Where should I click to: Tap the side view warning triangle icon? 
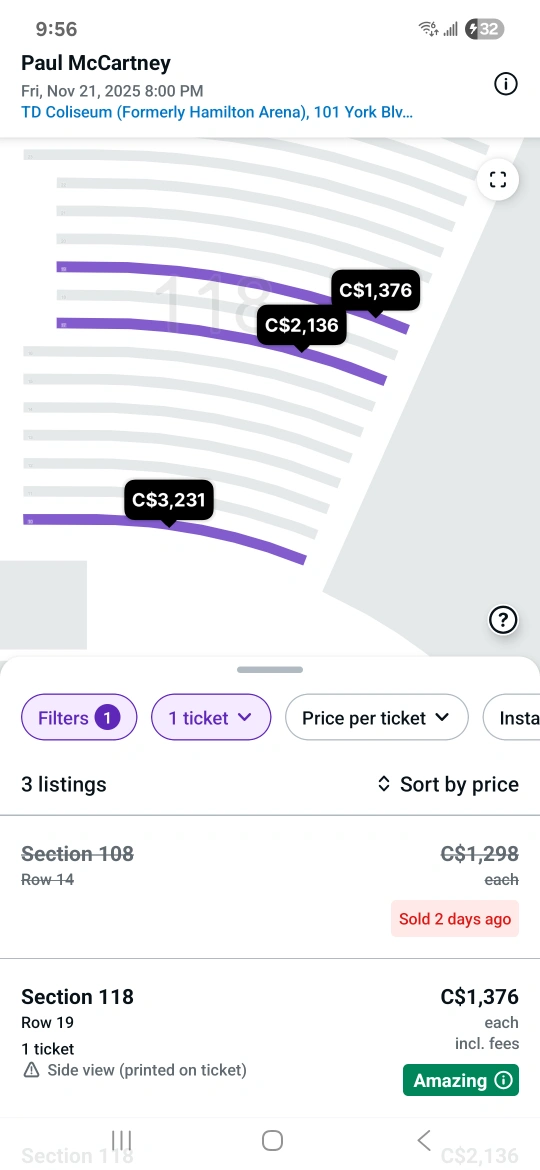click(x=31, y=1070)
